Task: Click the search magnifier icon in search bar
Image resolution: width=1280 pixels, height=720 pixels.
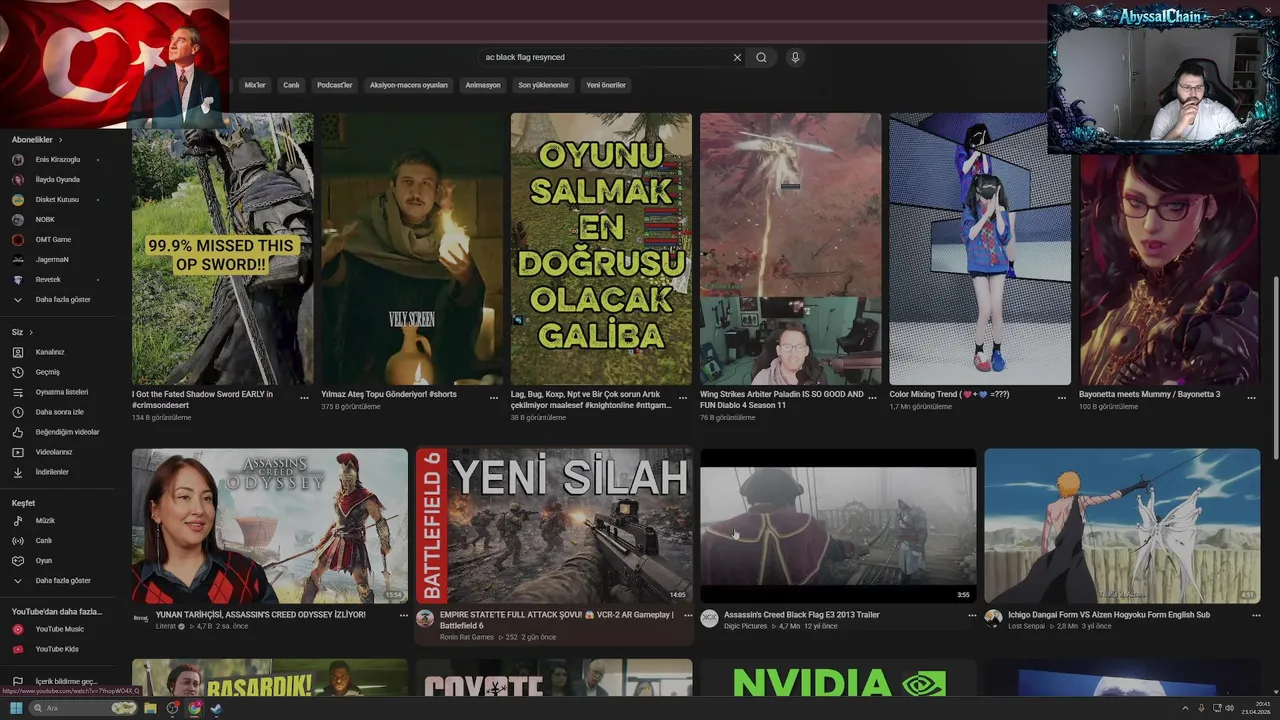Action: click(x=761, y=57)
